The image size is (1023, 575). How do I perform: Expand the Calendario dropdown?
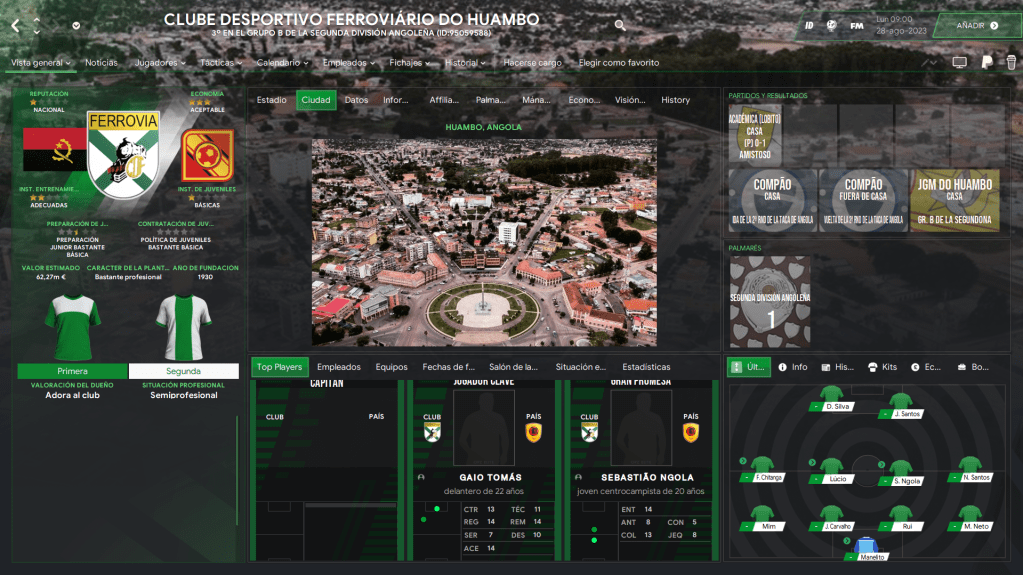tap(282, 63)
